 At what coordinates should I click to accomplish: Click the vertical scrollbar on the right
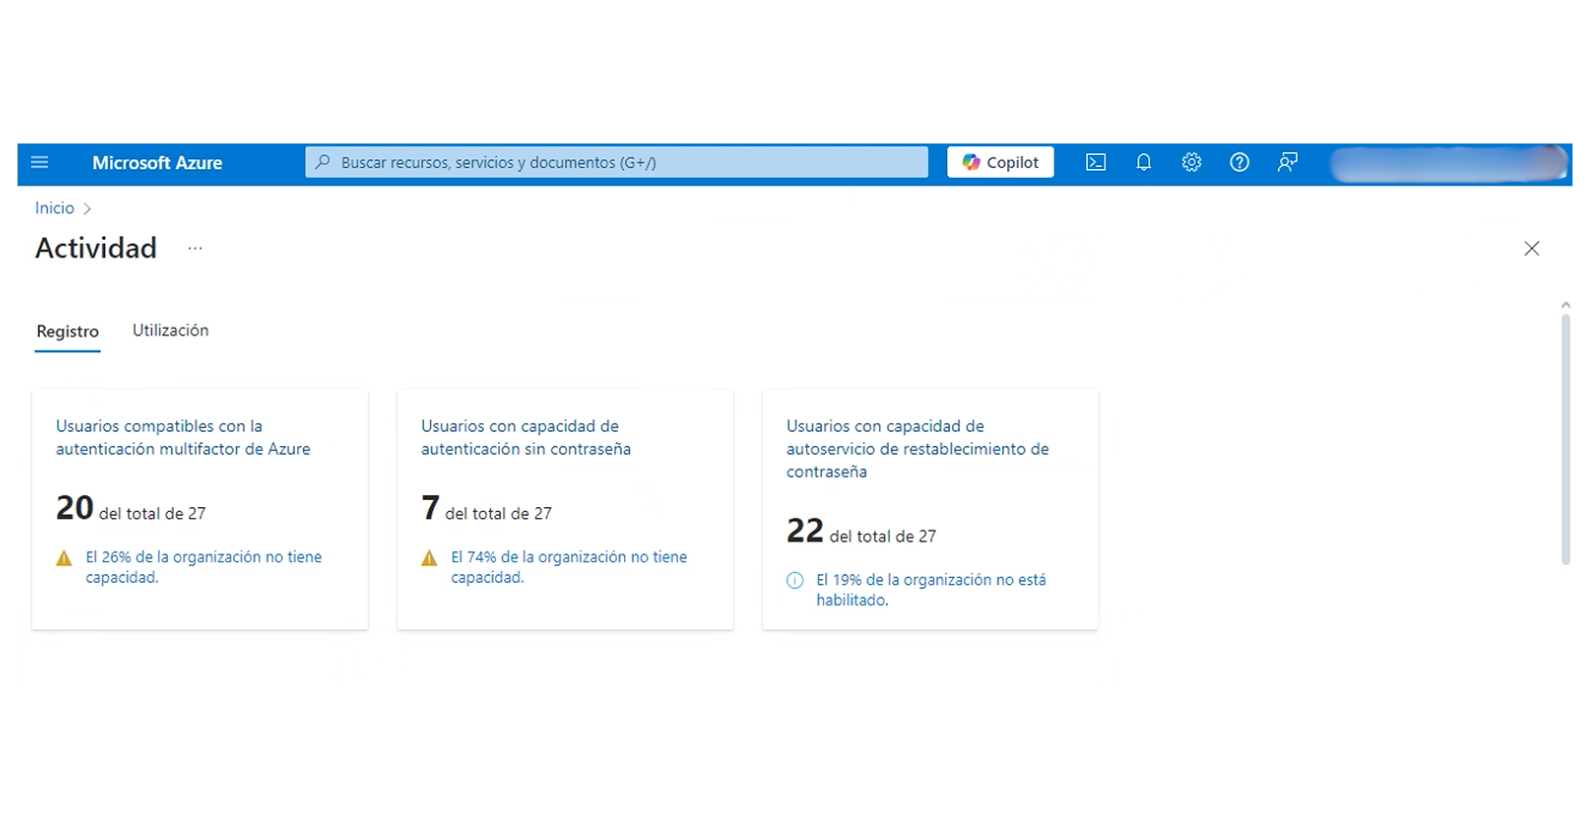tap(1565, 440)
